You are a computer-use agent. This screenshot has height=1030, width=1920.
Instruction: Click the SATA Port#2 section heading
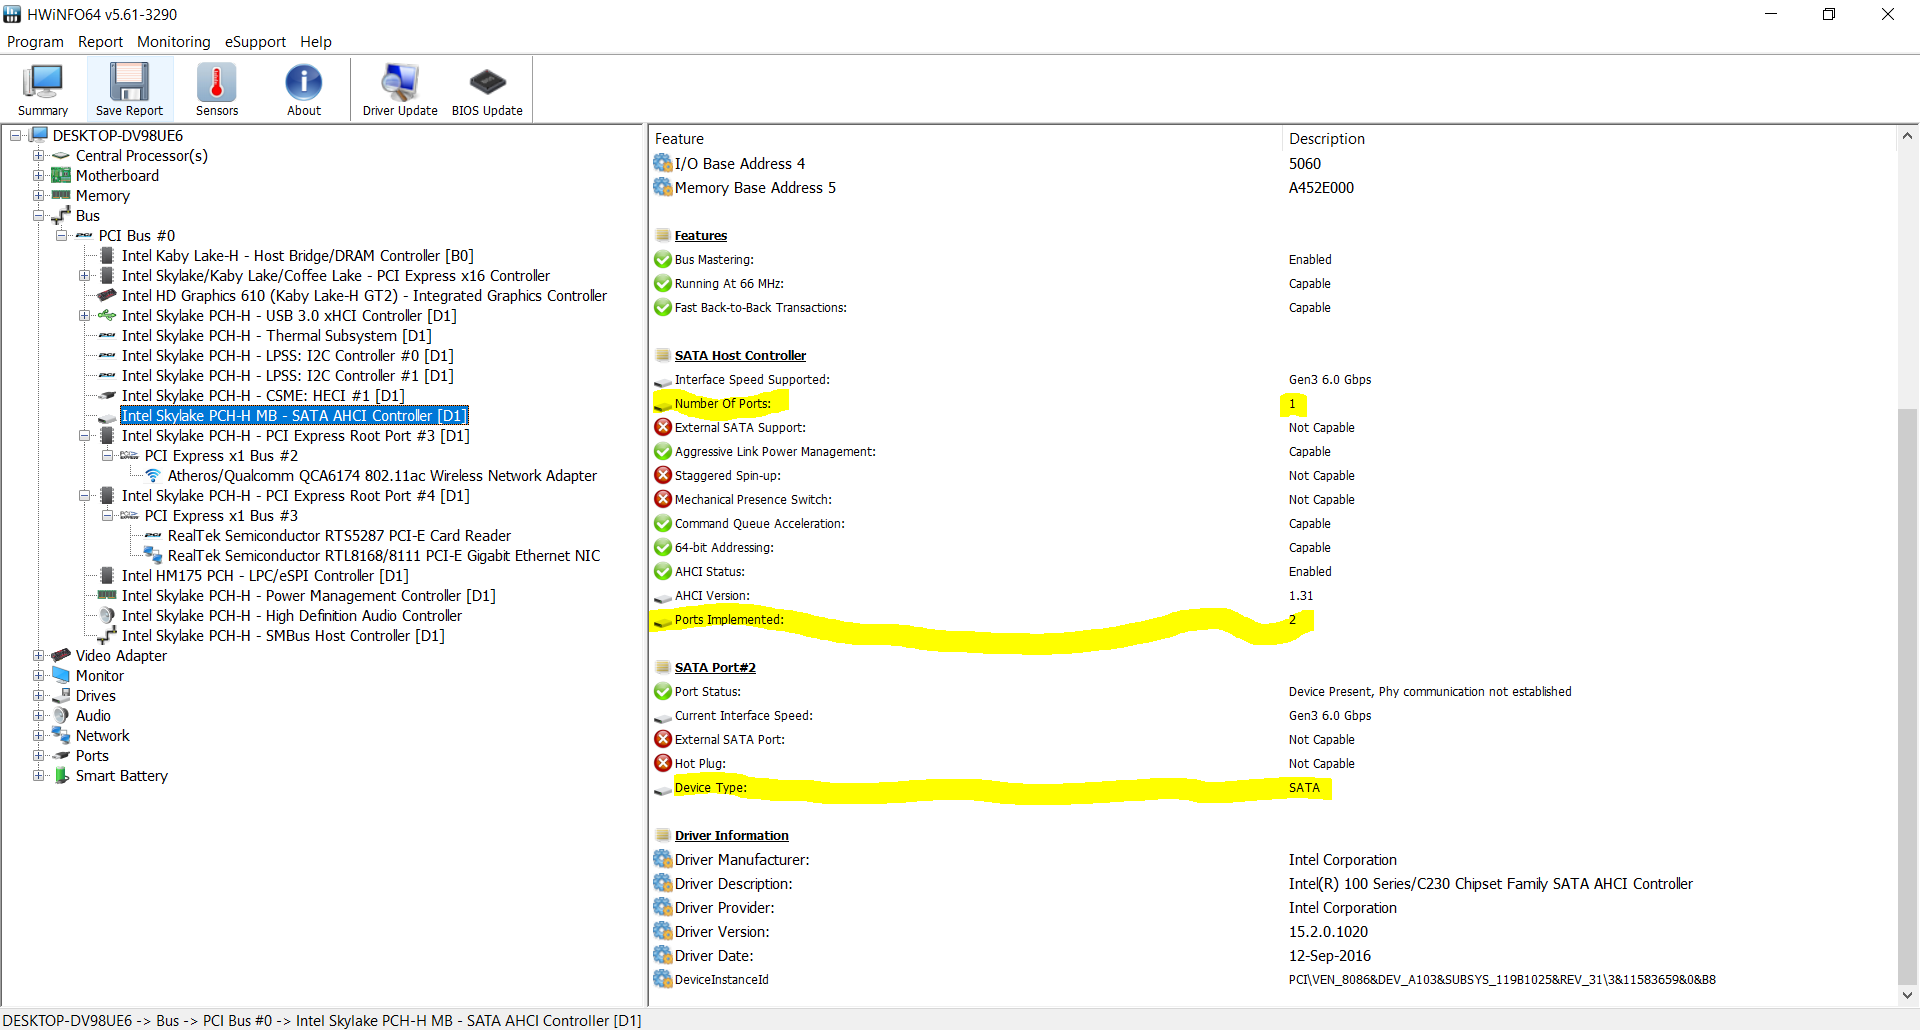click(715, 668)
